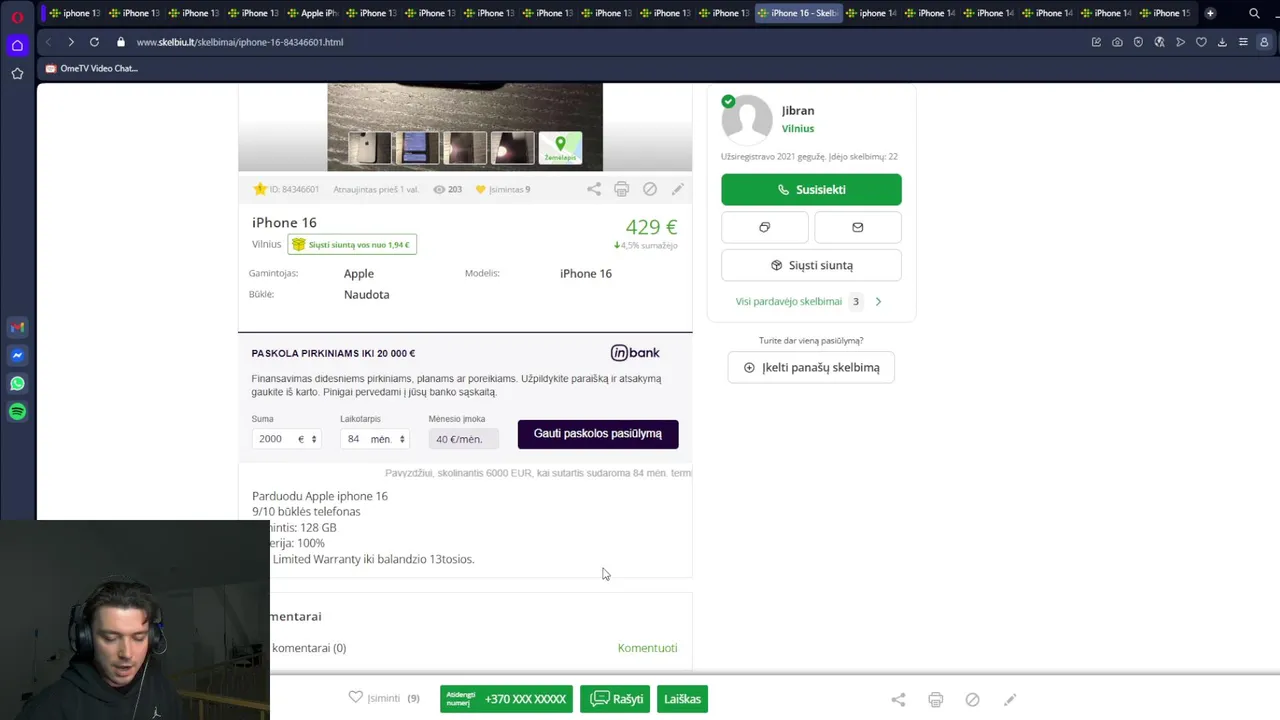Image resolution: width=1280 pixels, height=720 pixels.
Task: Add page to favorites with toolbar heart
Action: (x=1201, y=42)
